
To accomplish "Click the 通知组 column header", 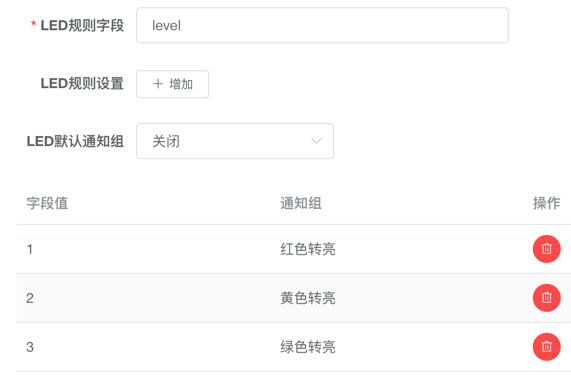I will pos(301,203).
